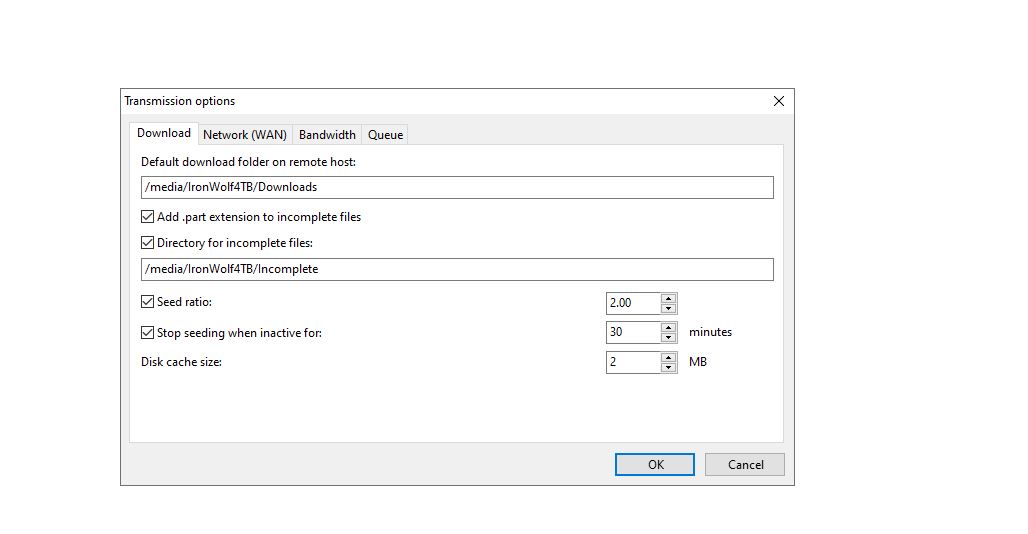This screenshot has height=534, width=1028.
Task: Click the seed ratio 2.00 value field
Action: (x=633, y=303)
